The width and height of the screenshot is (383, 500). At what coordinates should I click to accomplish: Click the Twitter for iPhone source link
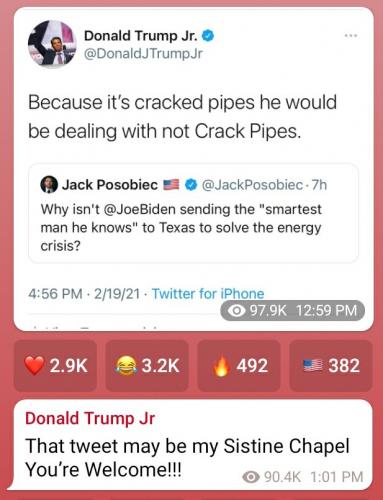point(208,294)
